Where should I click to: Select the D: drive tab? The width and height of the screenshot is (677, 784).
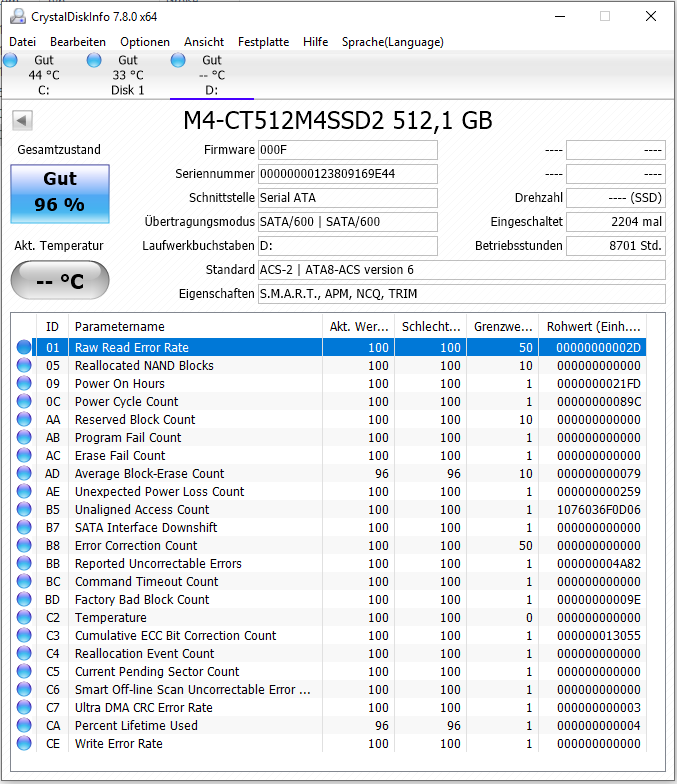(x=212, y=75)
